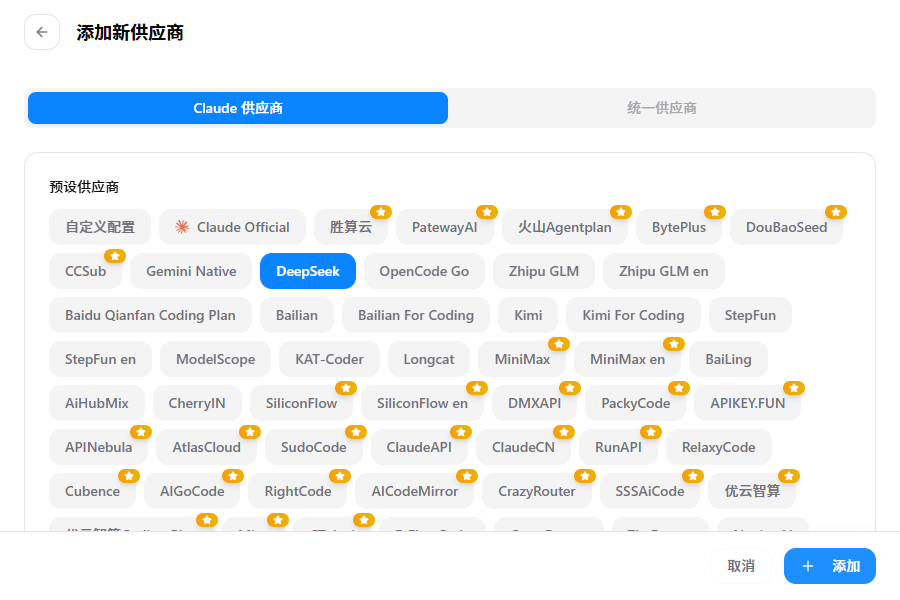Select MiniMax provider

click(522, 359)
